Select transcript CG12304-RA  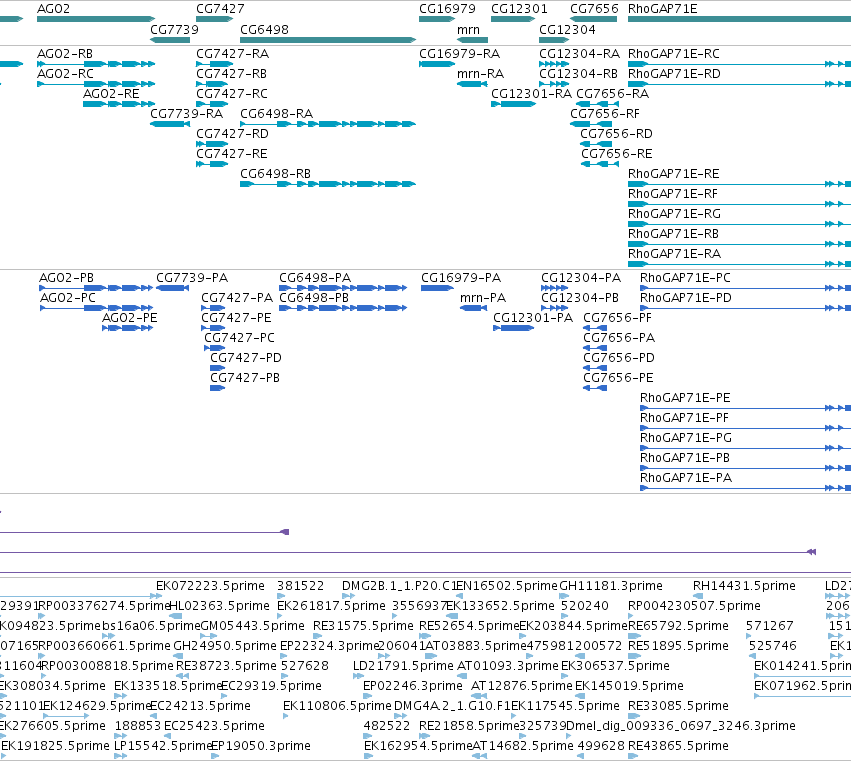tap(579, 54)
